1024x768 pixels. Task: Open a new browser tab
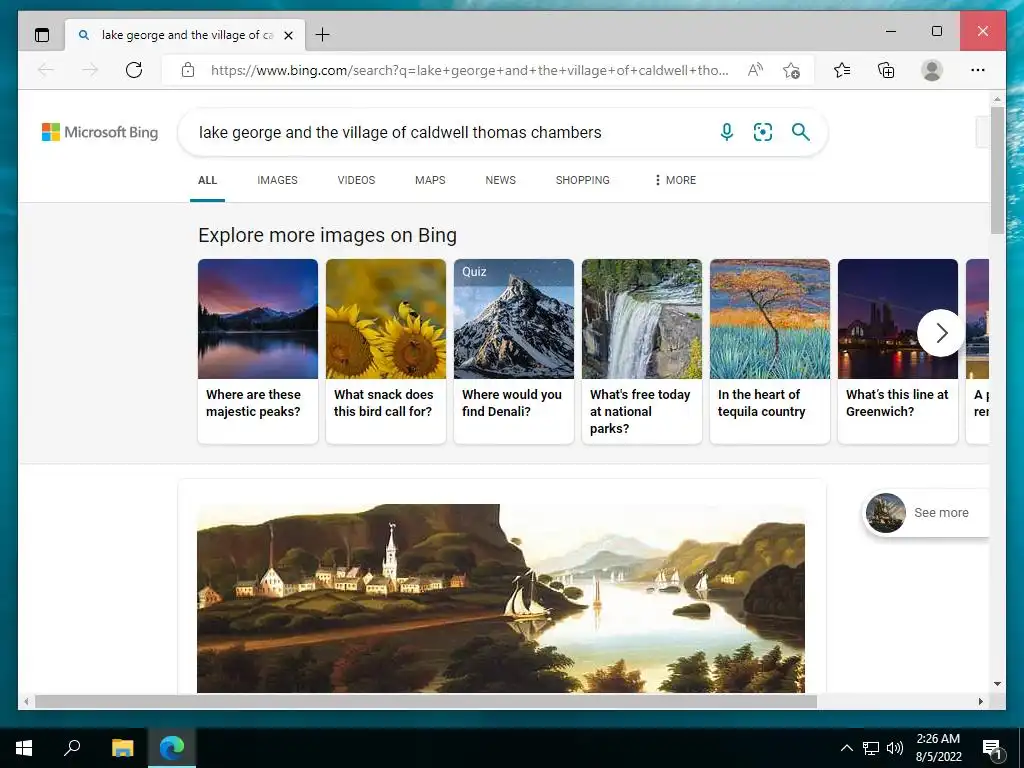tap(323, 35)
